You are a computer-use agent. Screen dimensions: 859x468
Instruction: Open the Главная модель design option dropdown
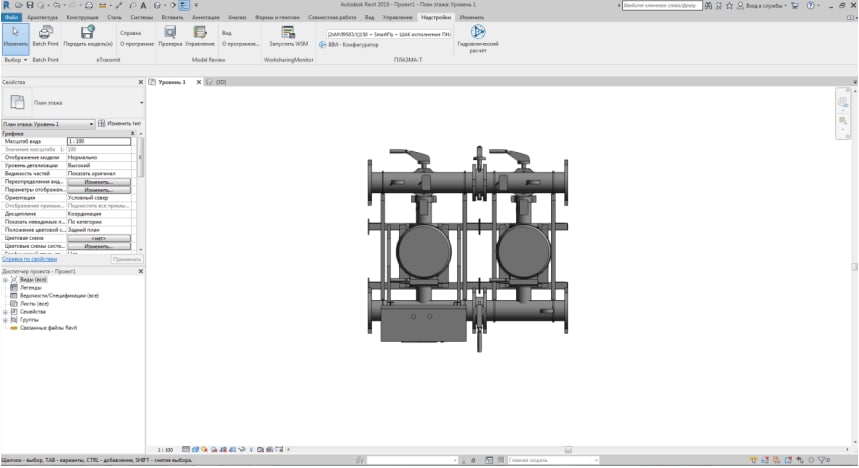[x=553, y=460]
